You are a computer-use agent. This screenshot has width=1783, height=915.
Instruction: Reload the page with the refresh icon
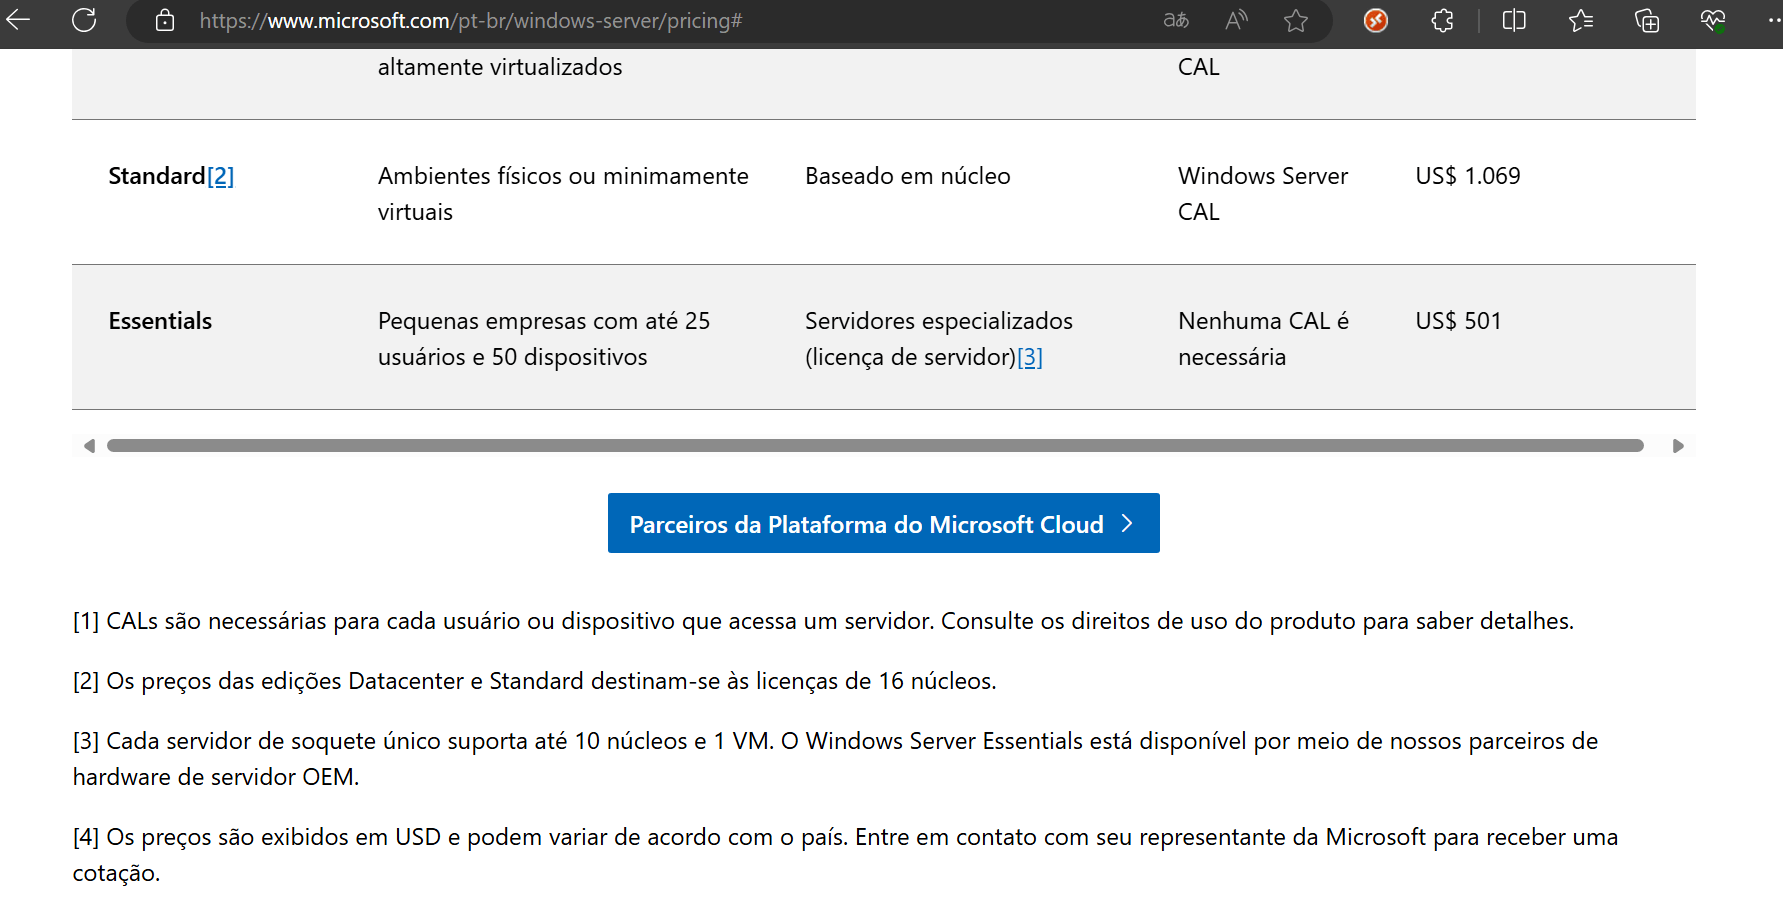[x=84, y=20]
